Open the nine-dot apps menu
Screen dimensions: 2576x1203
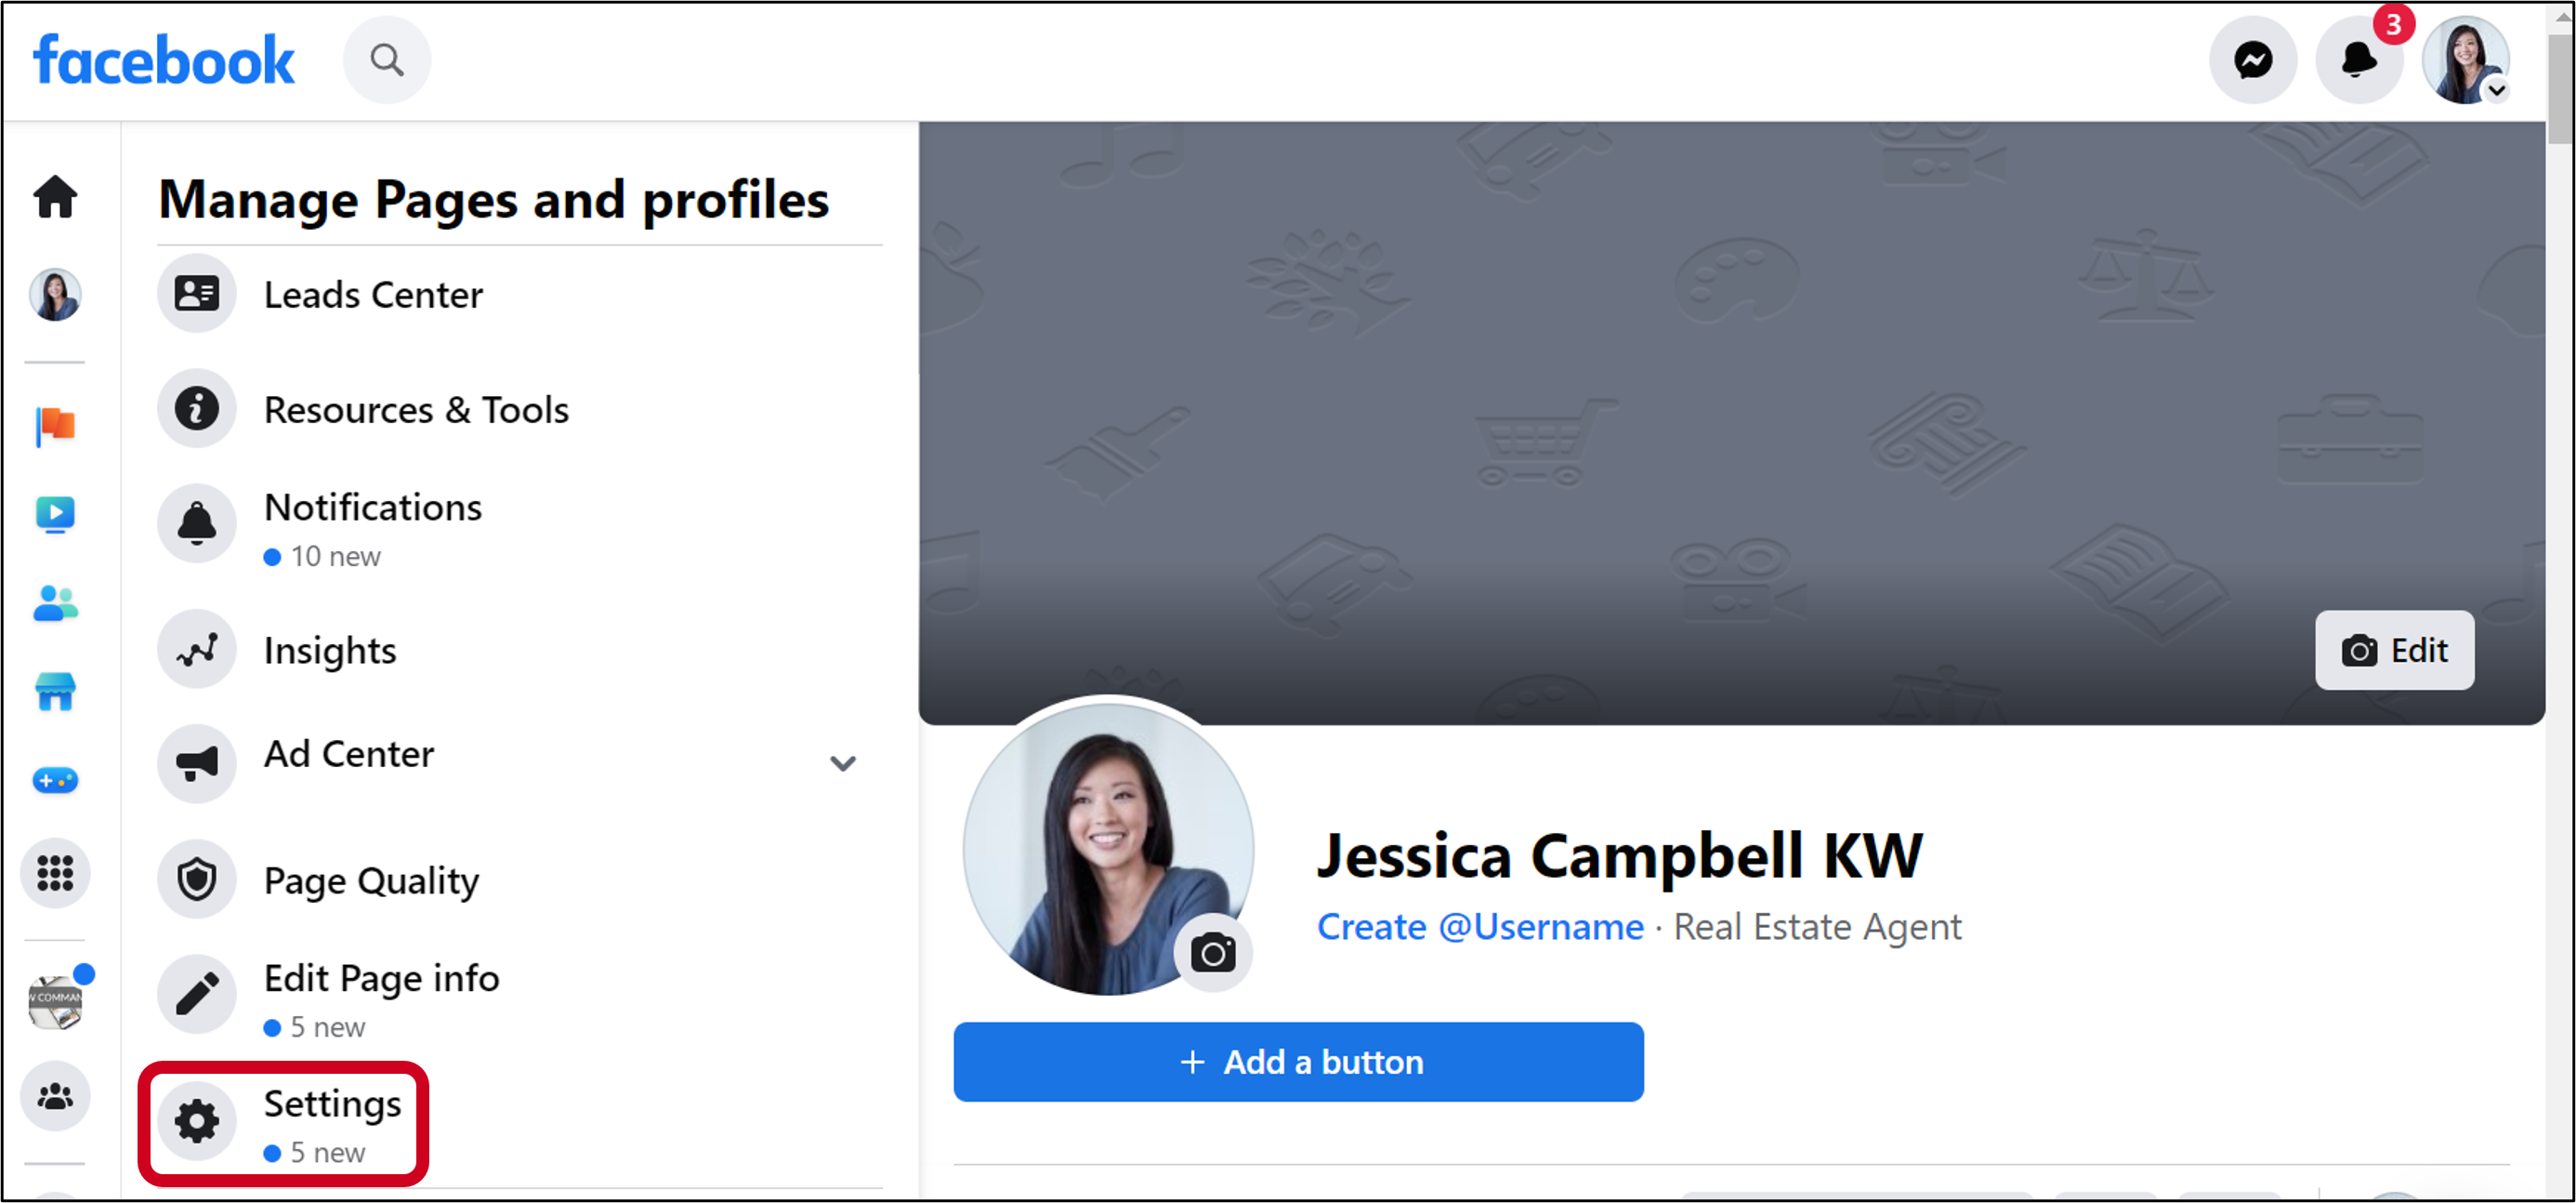point(55,873)
